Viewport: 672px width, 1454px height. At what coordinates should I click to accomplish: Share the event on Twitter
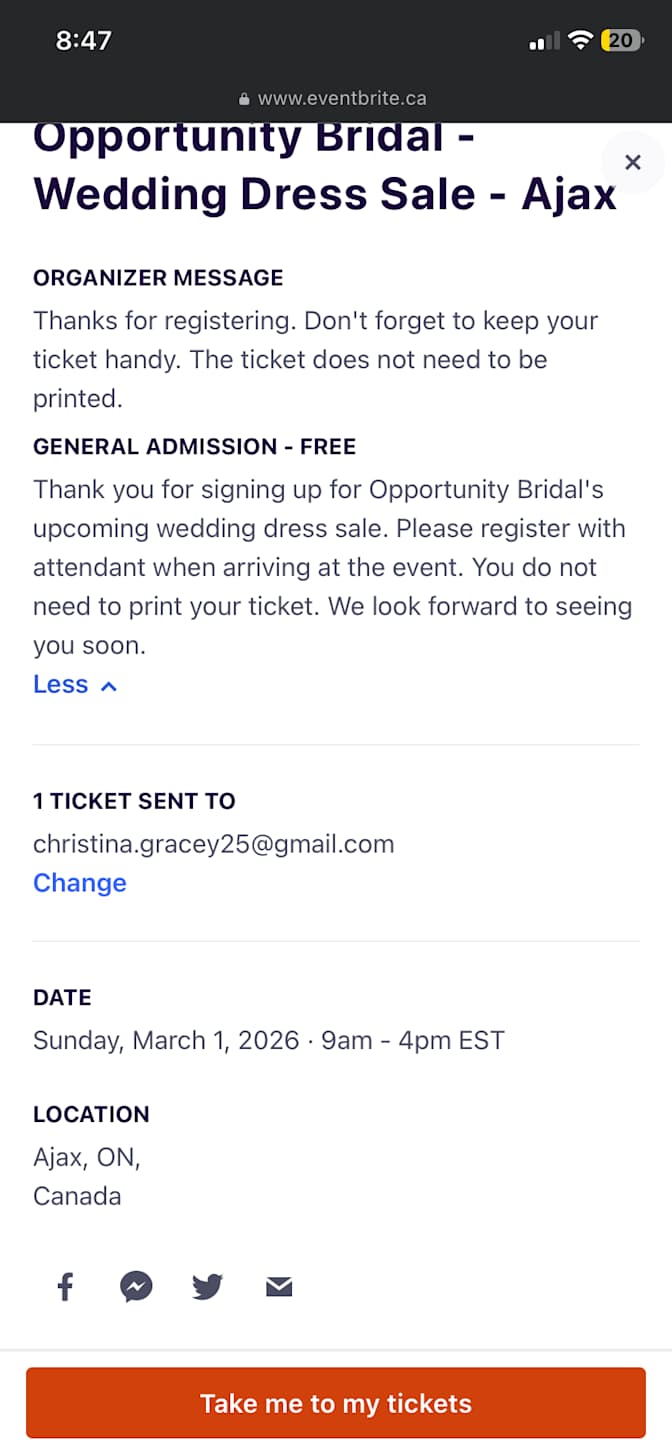click(207, 1286)
